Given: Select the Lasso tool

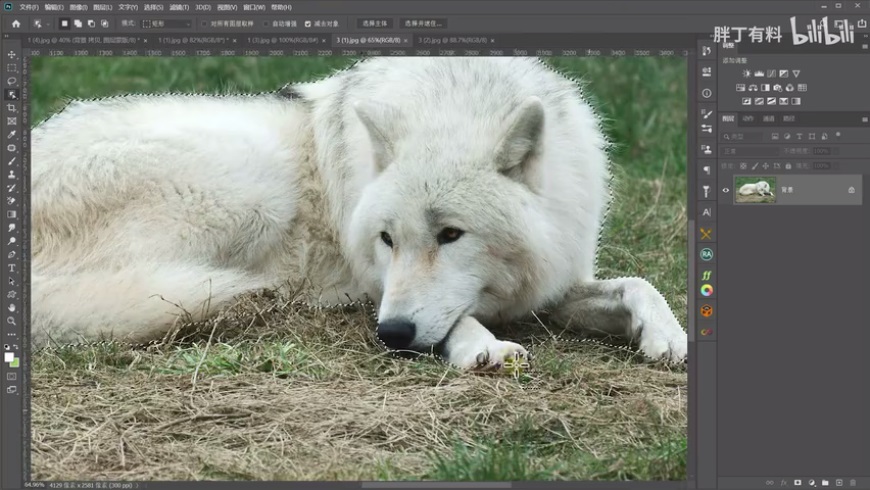Looking at the screenshot, I should [12, 81].
